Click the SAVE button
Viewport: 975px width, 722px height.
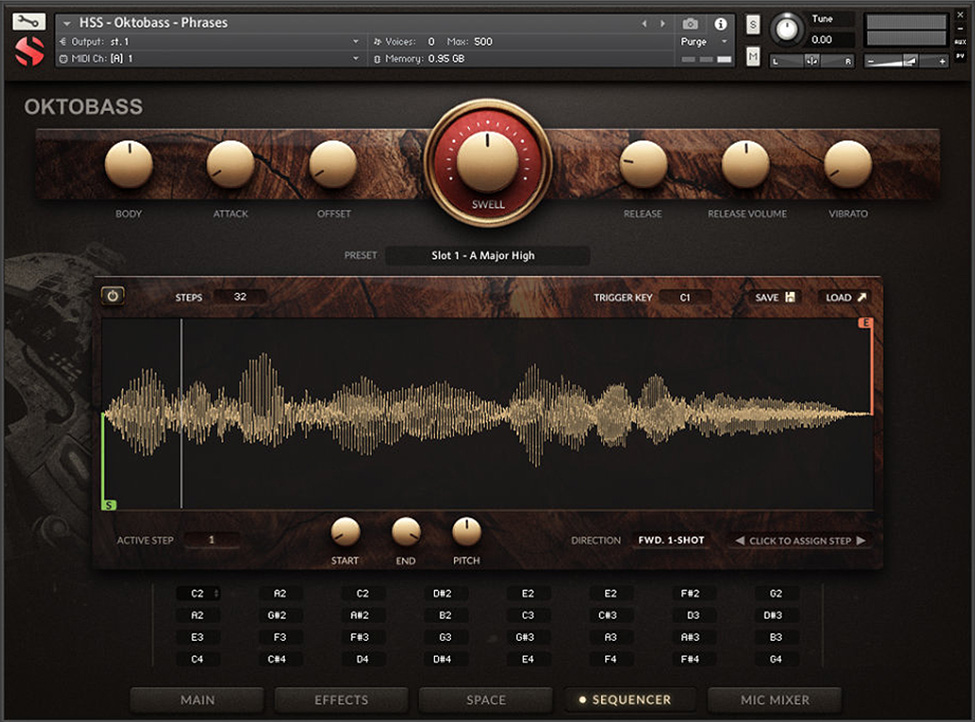pos(774,297)
